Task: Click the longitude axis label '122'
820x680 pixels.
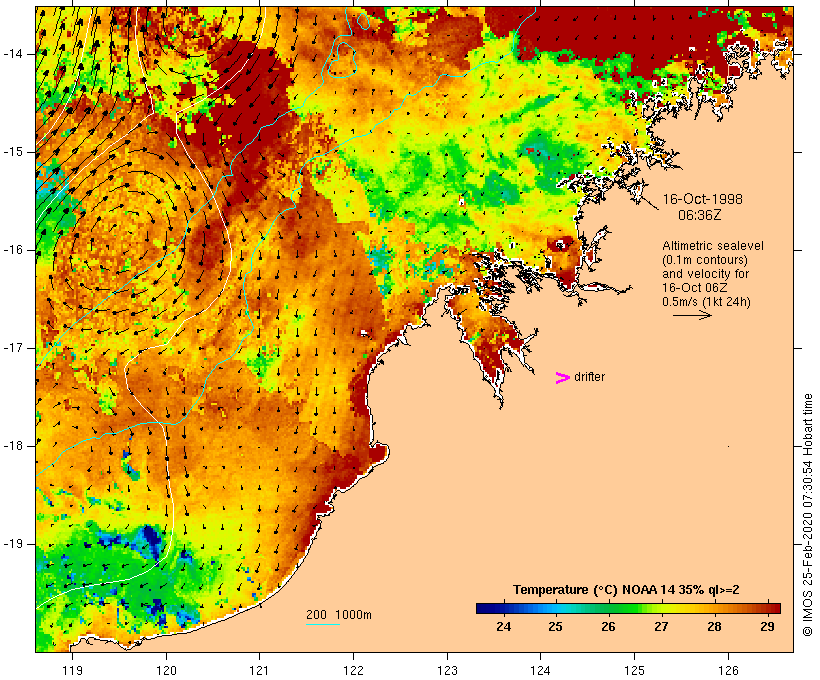Action: (354, 670)
